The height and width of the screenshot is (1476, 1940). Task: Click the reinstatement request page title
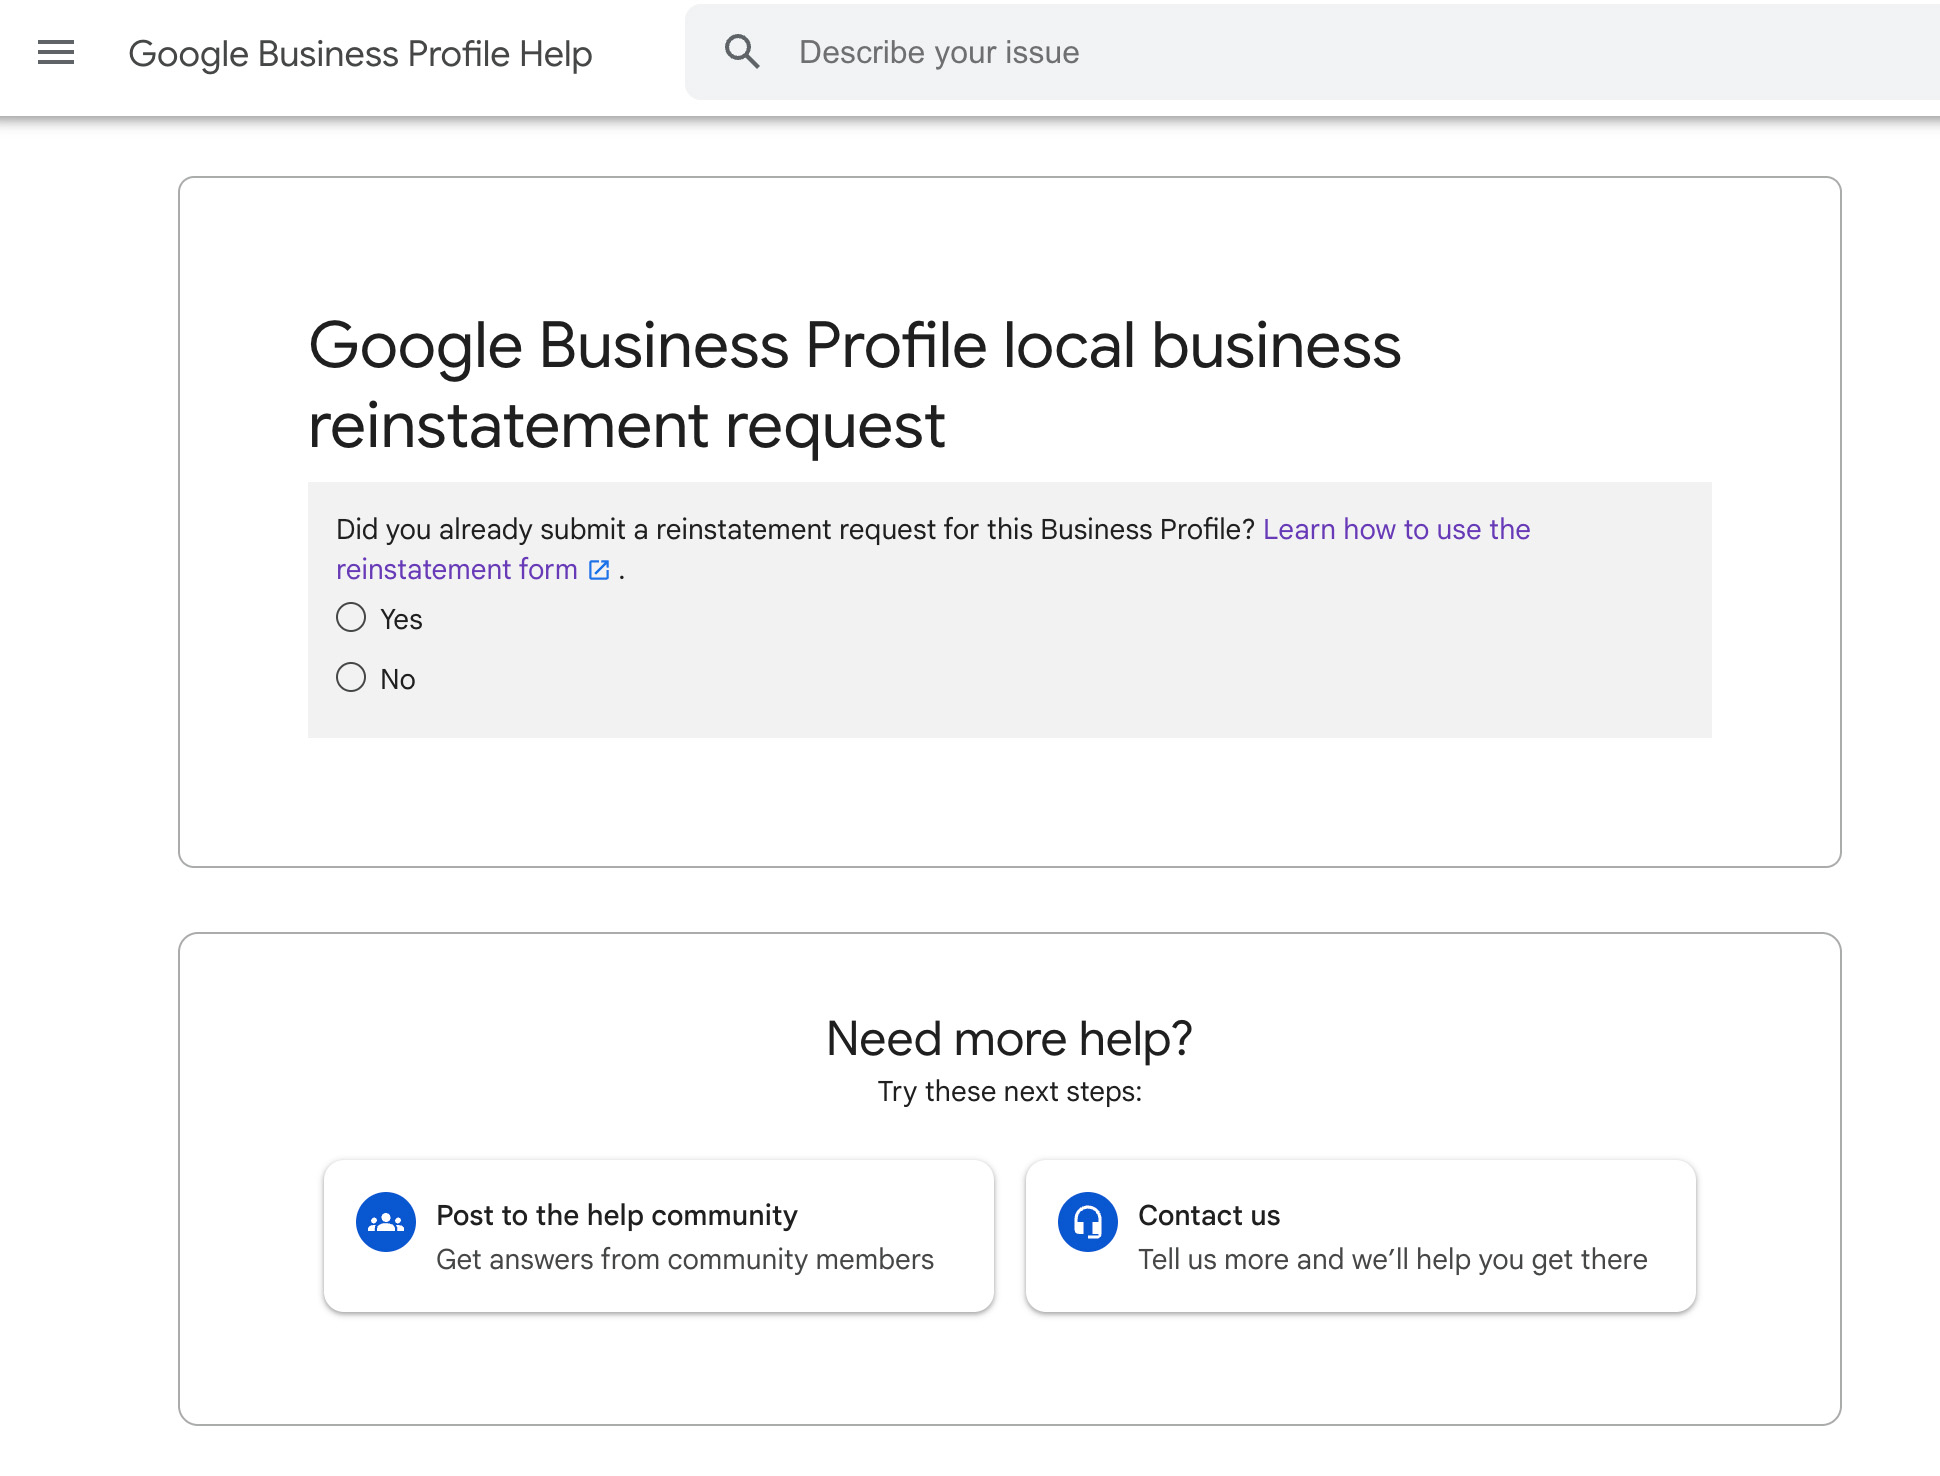point(854,385)
